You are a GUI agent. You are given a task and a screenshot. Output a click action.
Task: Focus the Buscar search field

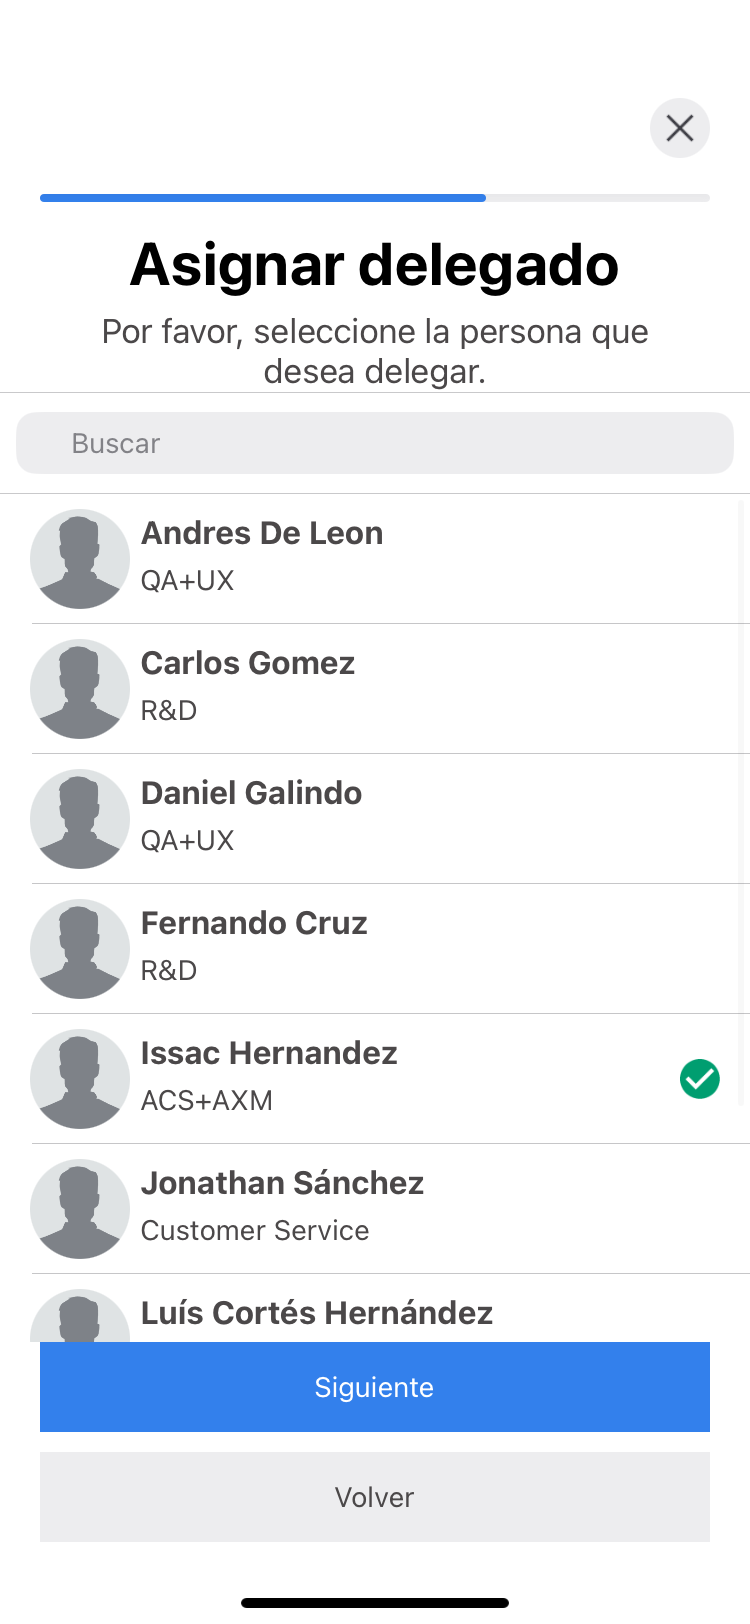click(375, 443)
